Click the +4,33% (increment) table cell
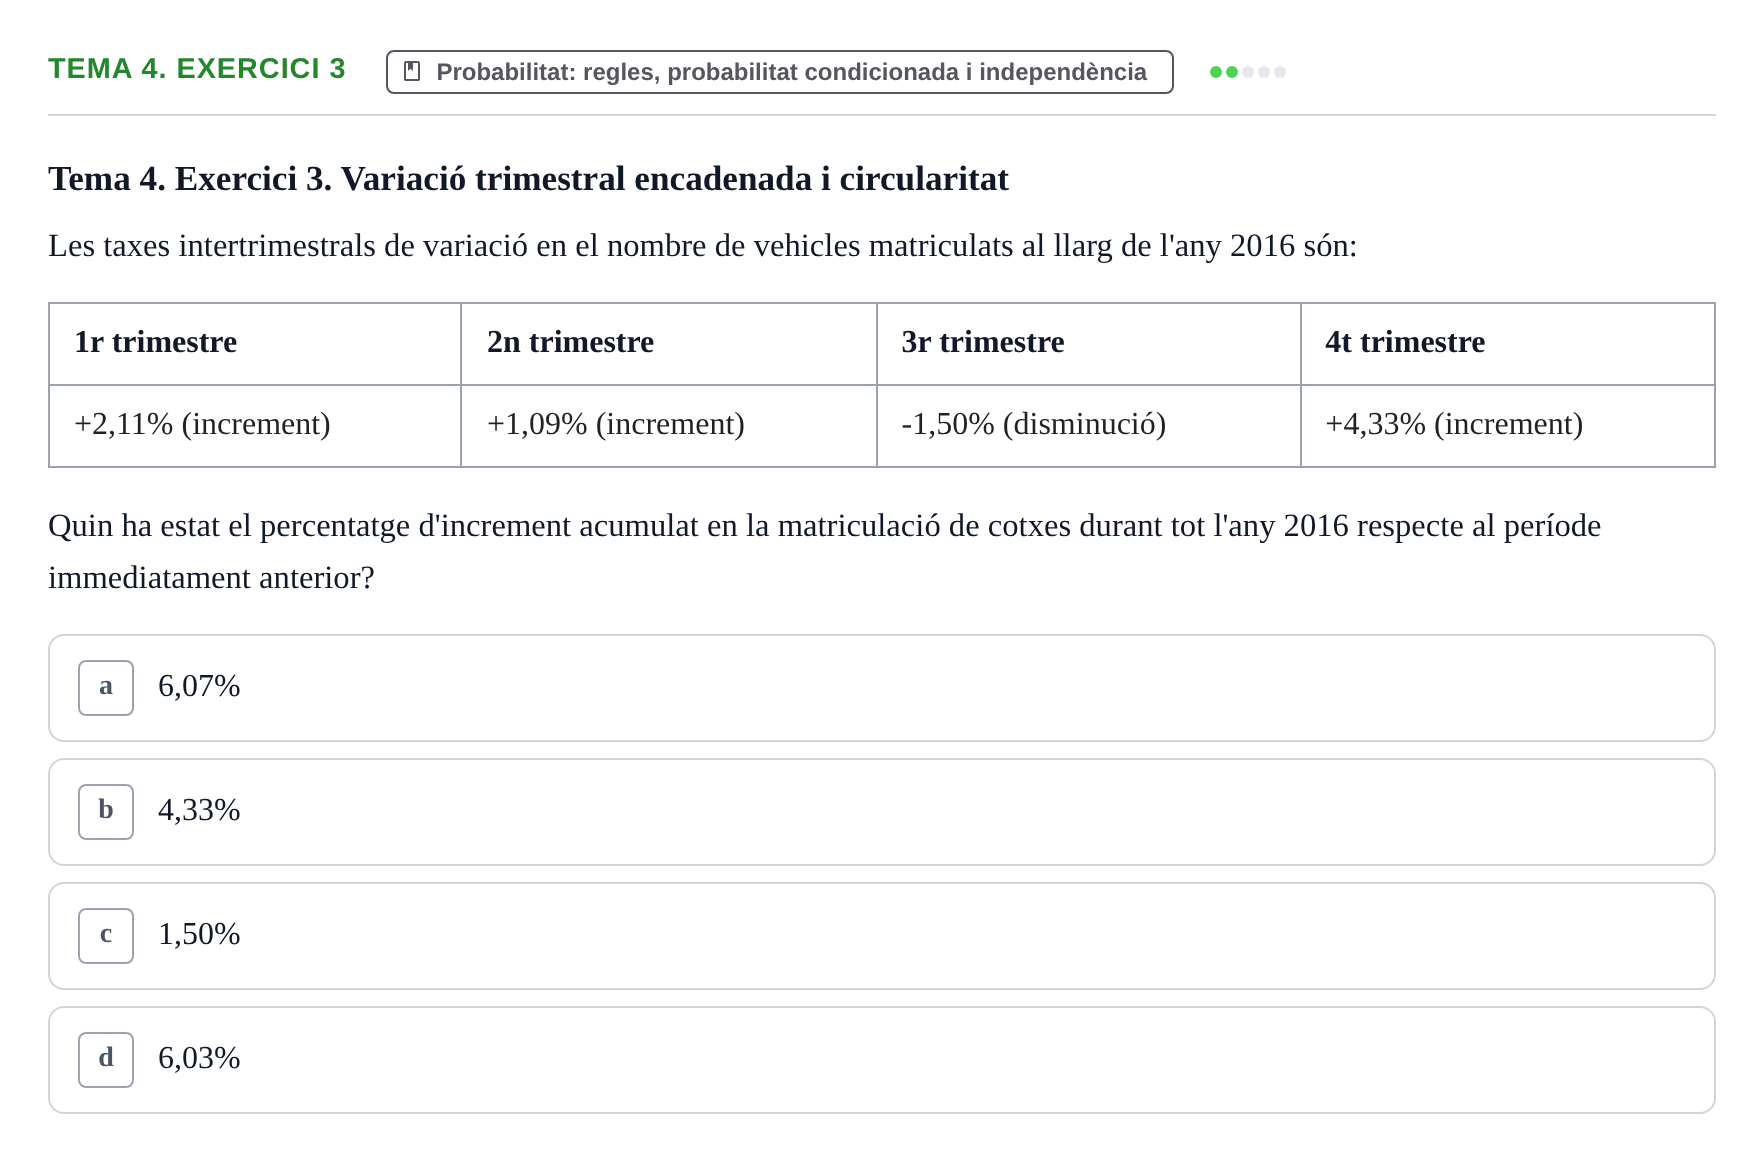The width and height of the screenshot is (1764, 1162). [1508, 426]
